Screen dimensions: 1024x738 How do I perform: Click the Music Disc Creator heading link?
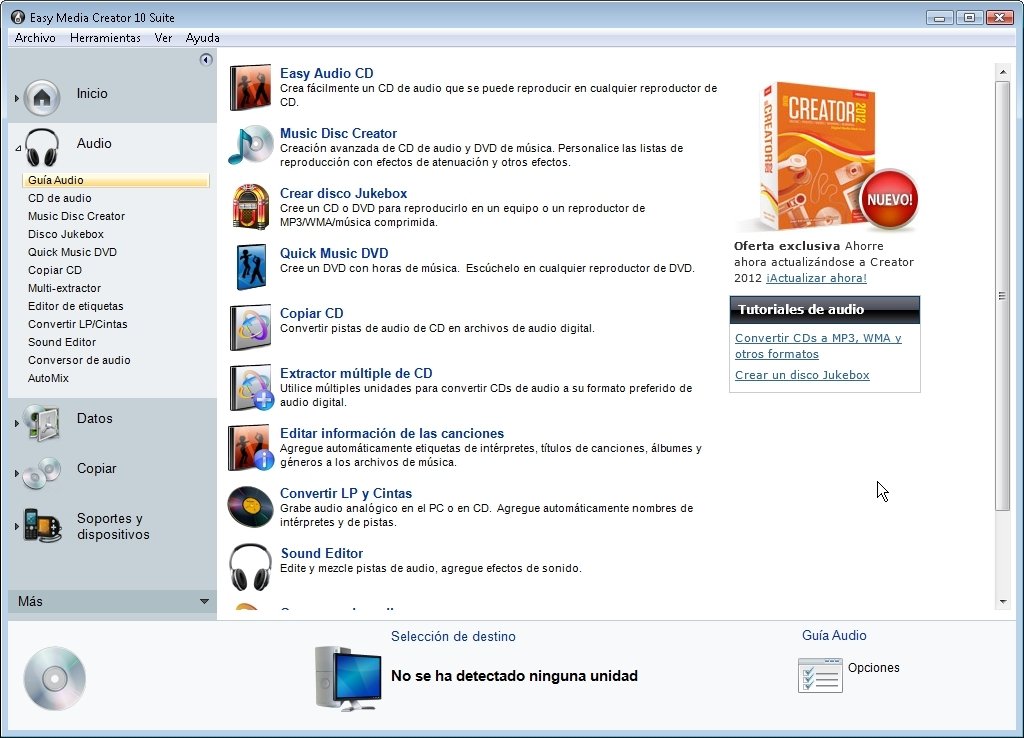(x=338, y=133)
